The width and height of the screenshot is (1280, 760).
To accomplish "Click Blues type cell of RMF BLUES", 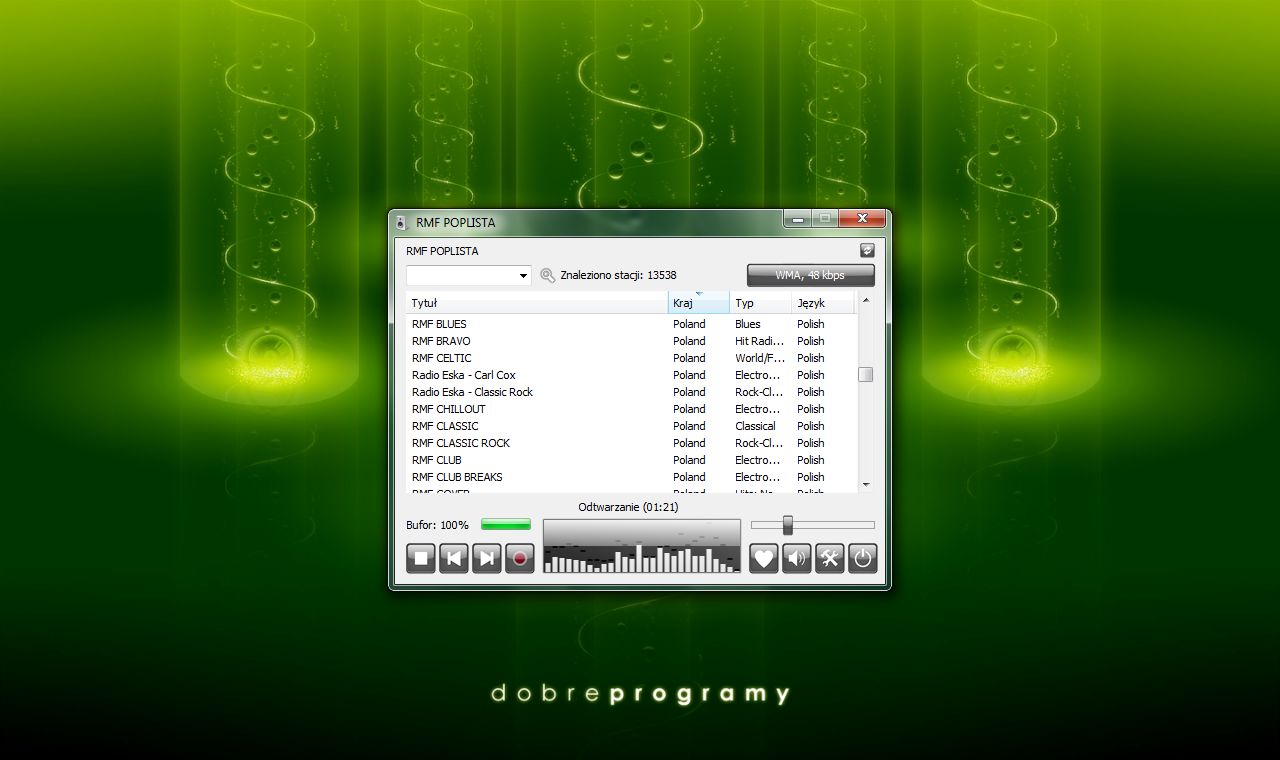I will point(748,324).
